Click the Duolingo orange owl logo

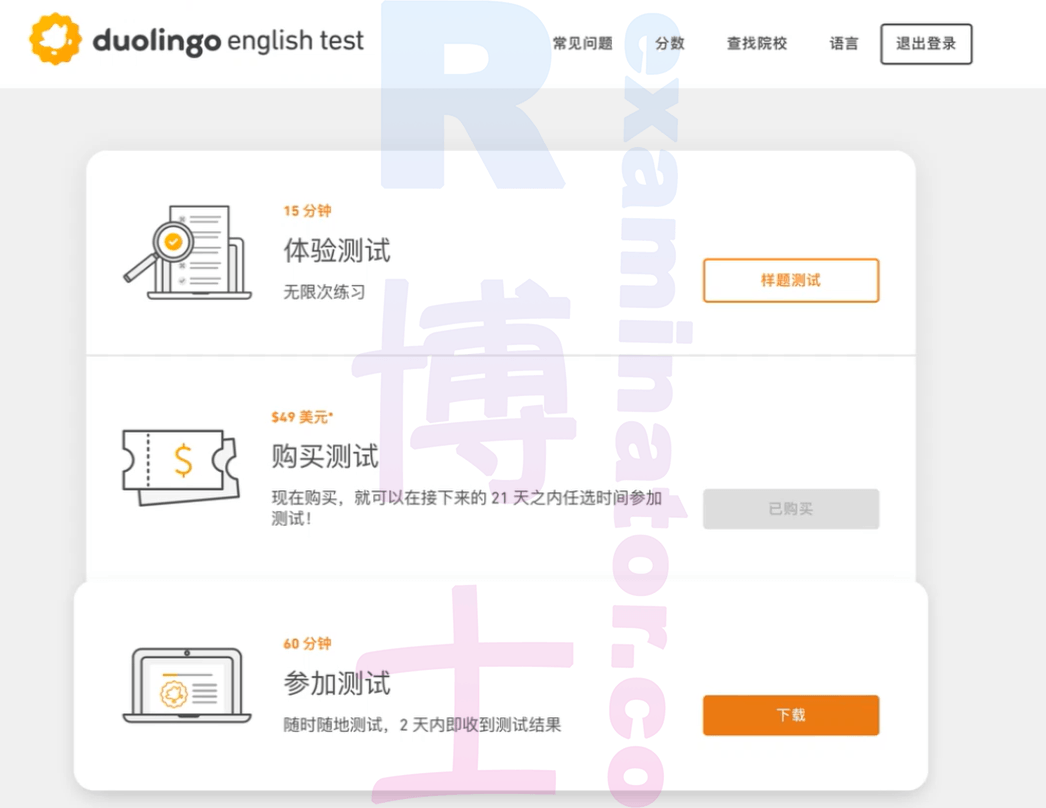[x=55, y=39]
